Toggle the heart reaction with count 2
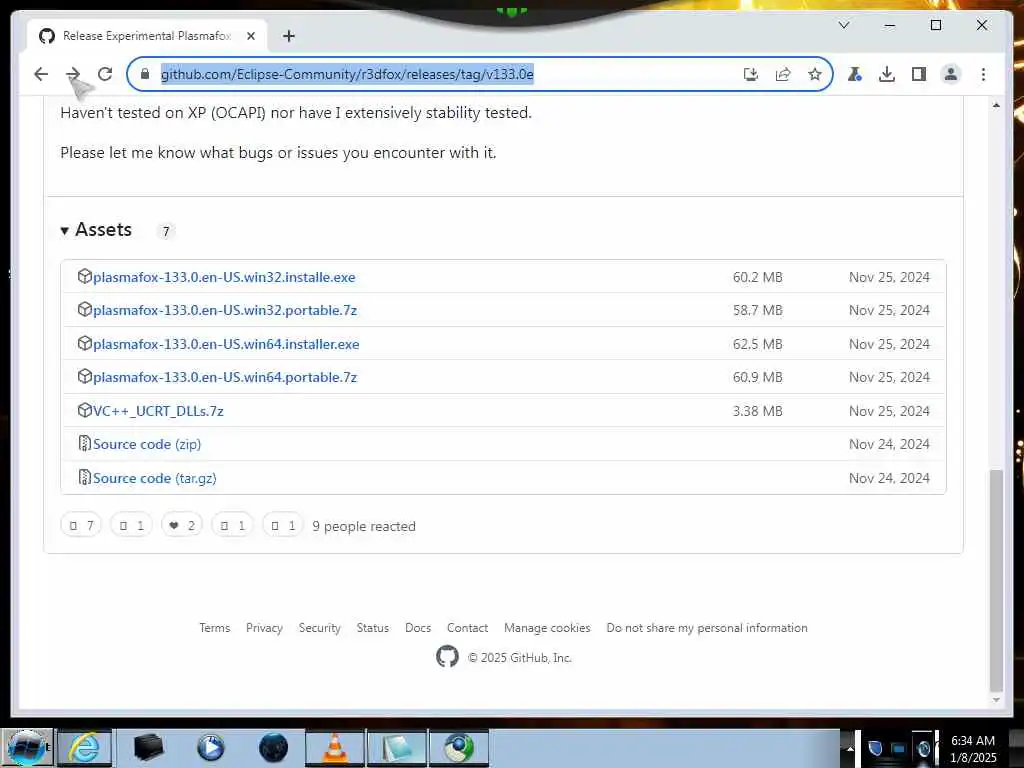The width and height of the screenshot is (1024, 768). (182, 525)
